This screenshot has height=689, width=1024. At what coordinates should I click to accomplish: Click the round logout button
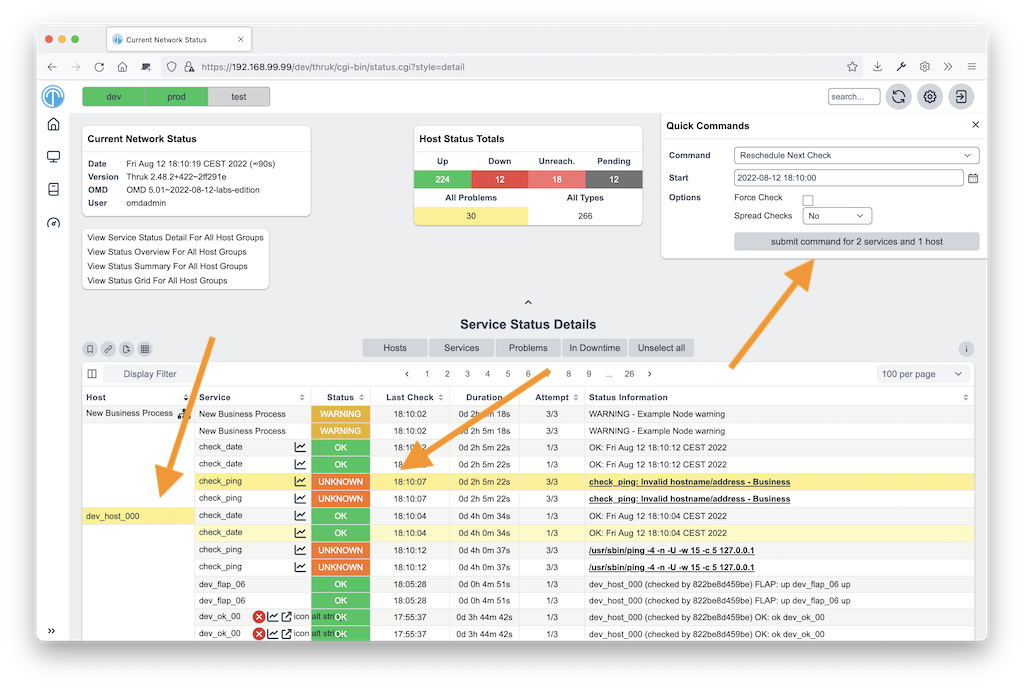tap(961, 97)
